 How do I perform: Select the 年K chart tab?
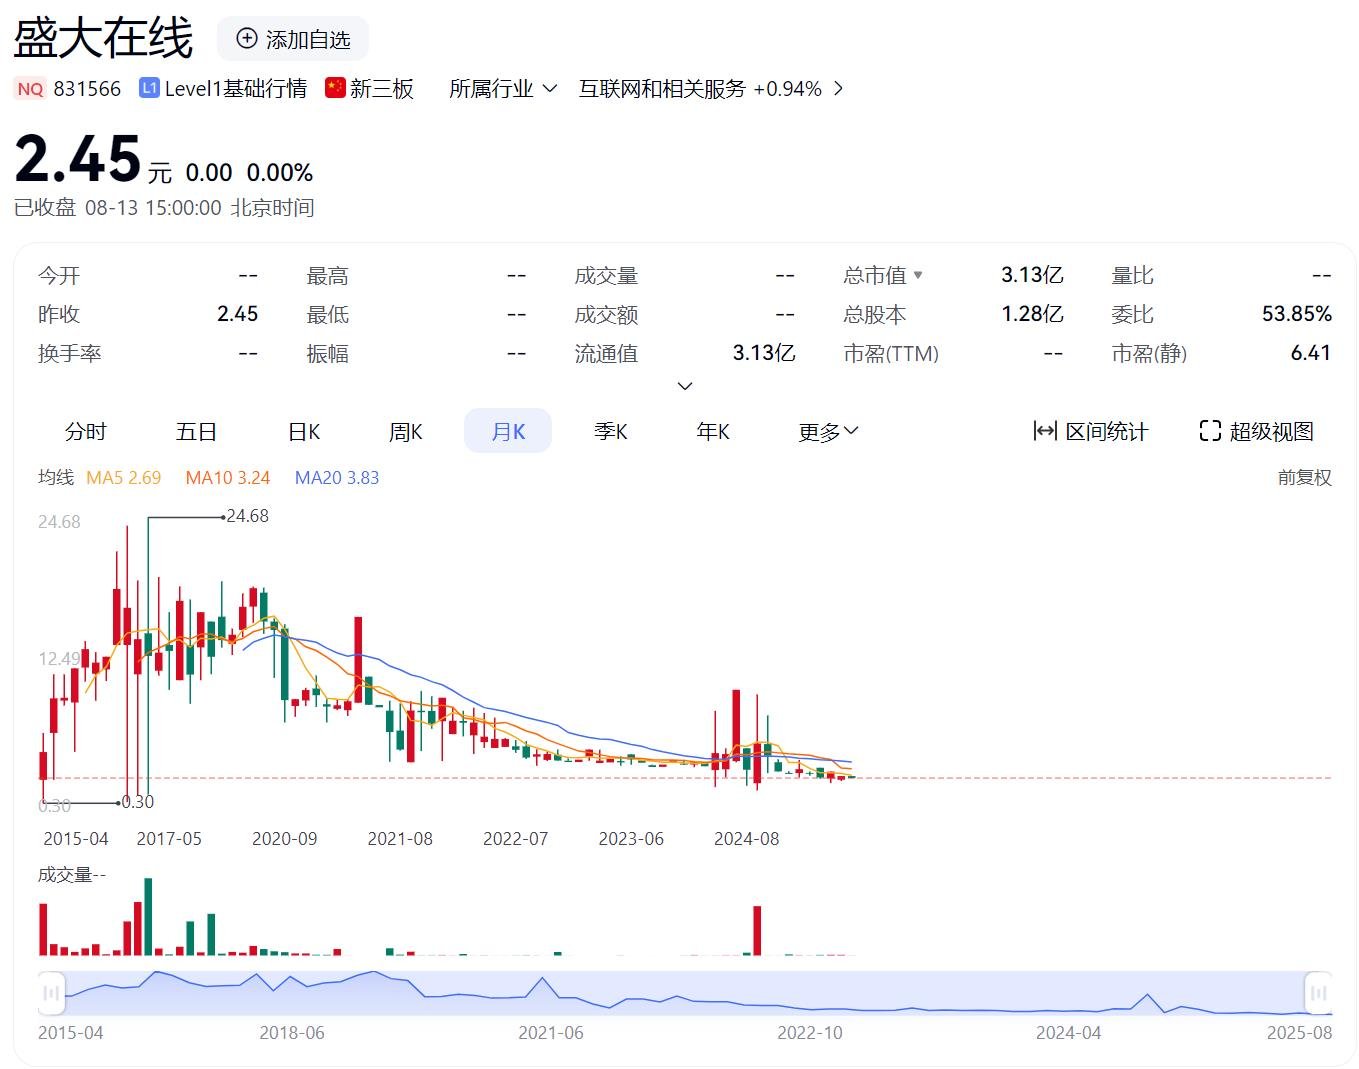(x=713, y=431)
